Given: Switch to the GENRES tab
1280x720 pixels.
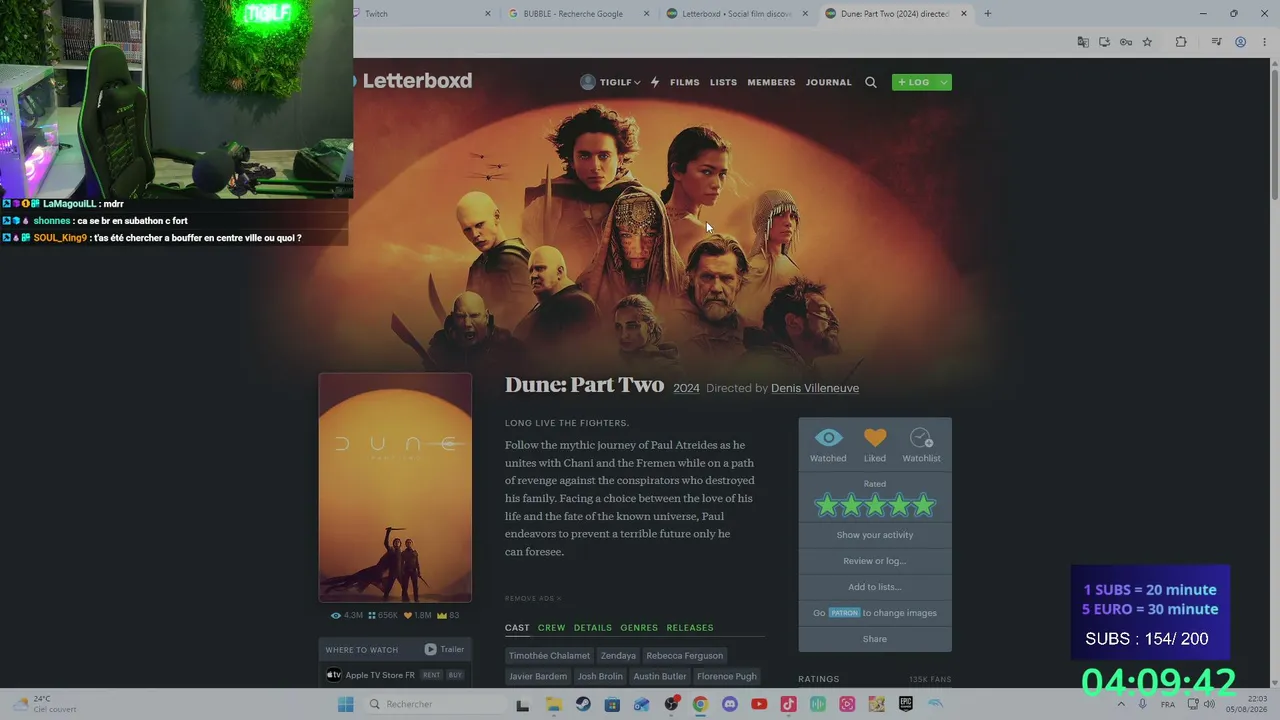Looking at the screenshot, I should pos(639,628).
